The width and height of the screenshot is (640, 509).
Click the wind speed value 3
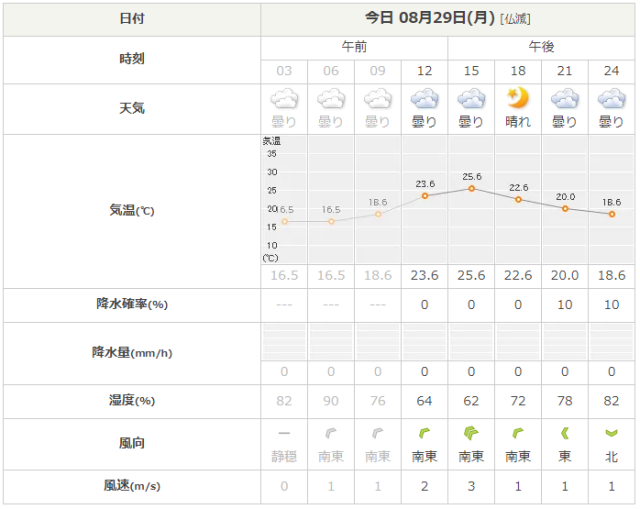(471, 487)
